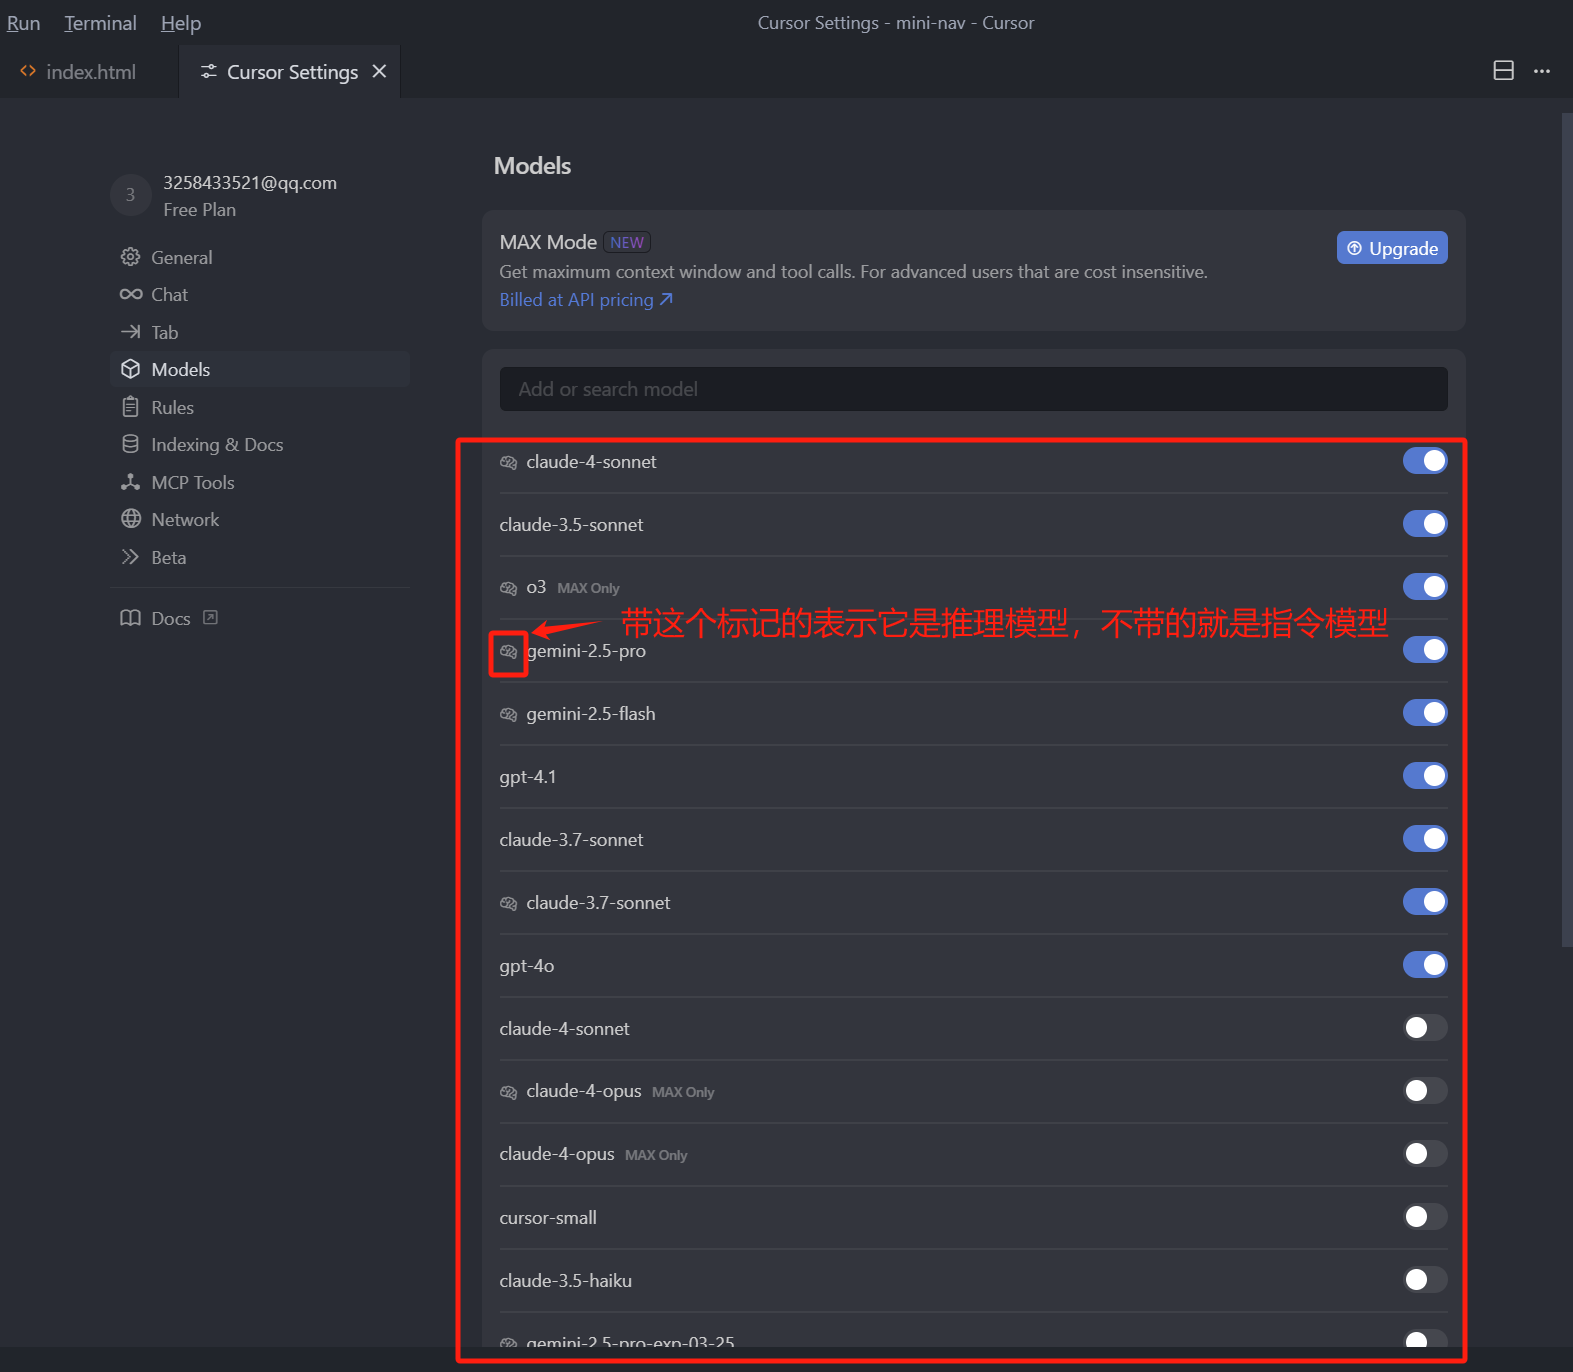Viewport: 1573px width, 1372px height.
Task: Open the Rules settings section
Action: tap(260, 407)
